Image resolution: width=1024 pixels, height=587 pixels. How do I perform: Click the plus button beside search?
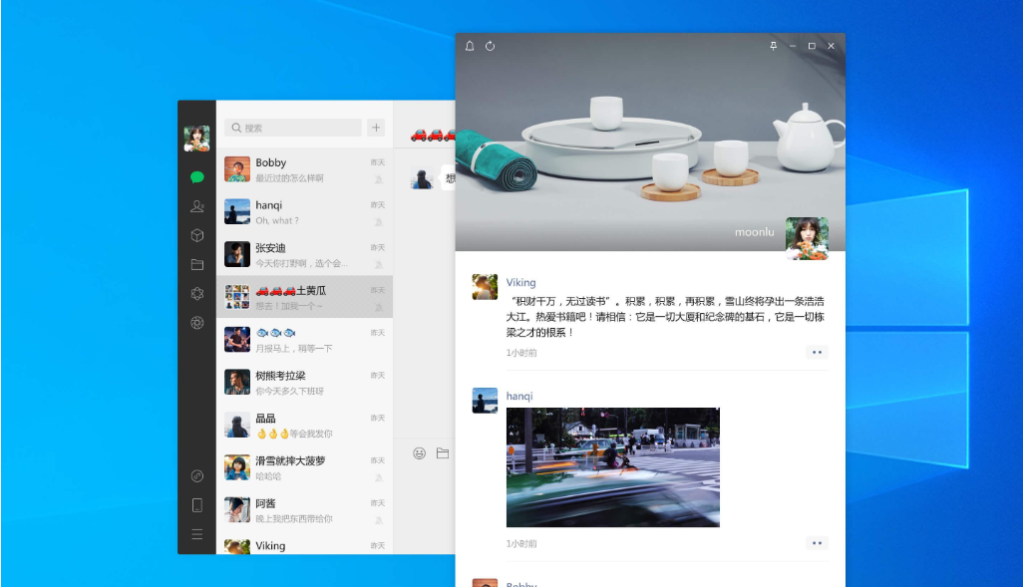(x=376, y=128)
